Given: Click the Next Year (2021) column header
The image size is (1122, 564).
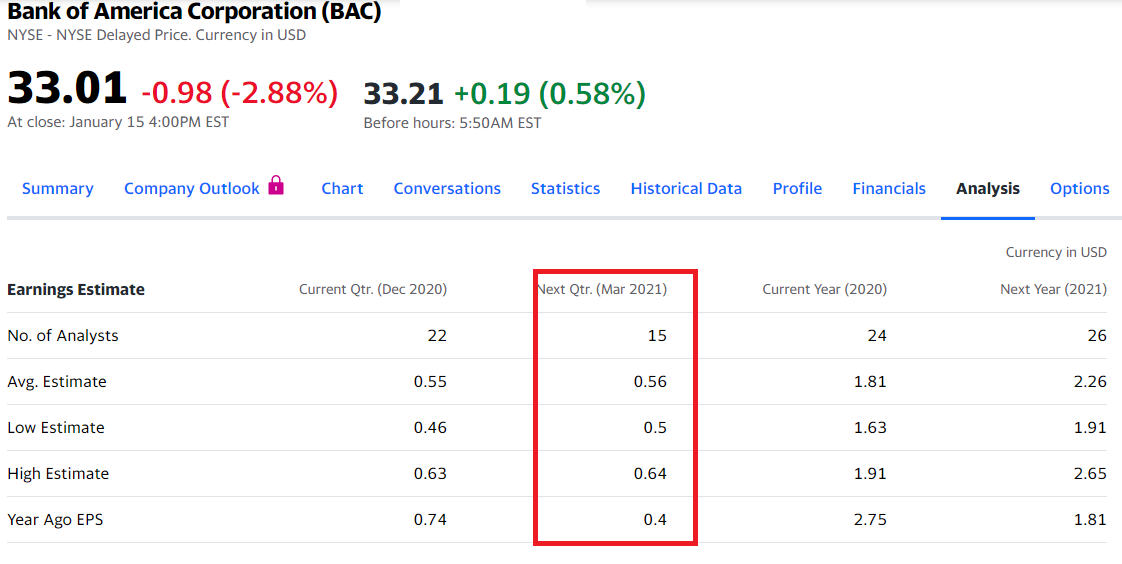Looking at the screenshot, I should point(1053,289).
